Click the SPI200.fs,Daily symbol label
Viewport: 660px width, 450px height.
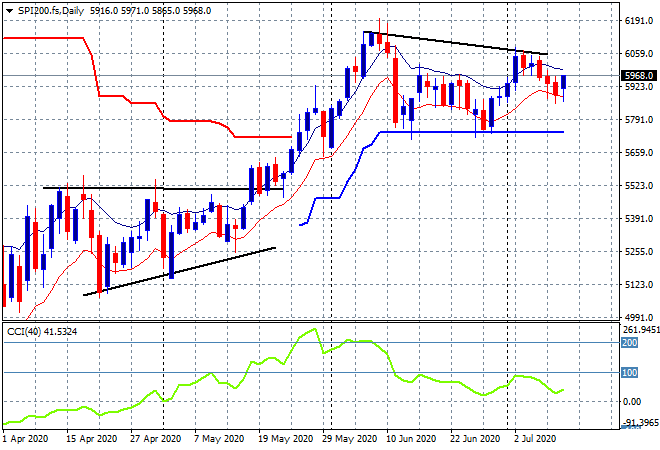click(x=51, y=11)
